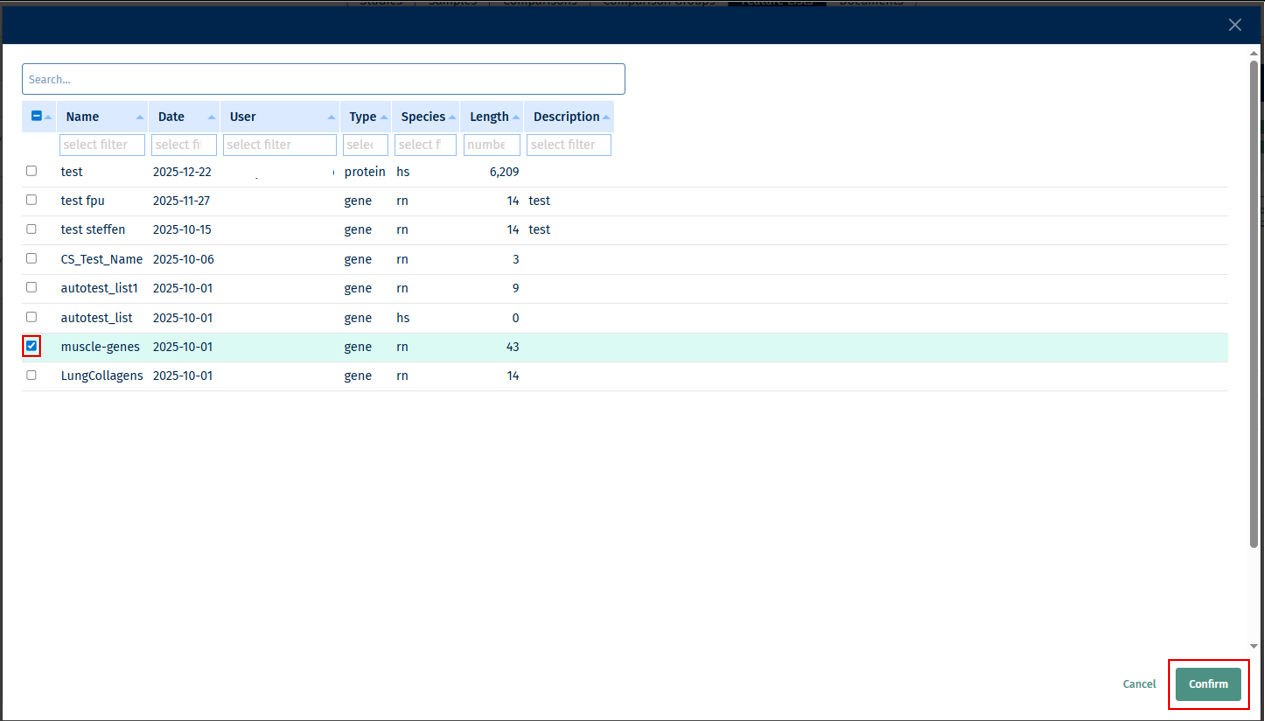Viewport: 1265px width, 721px height.
Task: Open the Species filter selector
Action: pyautogui.click(x=425, y=144)
